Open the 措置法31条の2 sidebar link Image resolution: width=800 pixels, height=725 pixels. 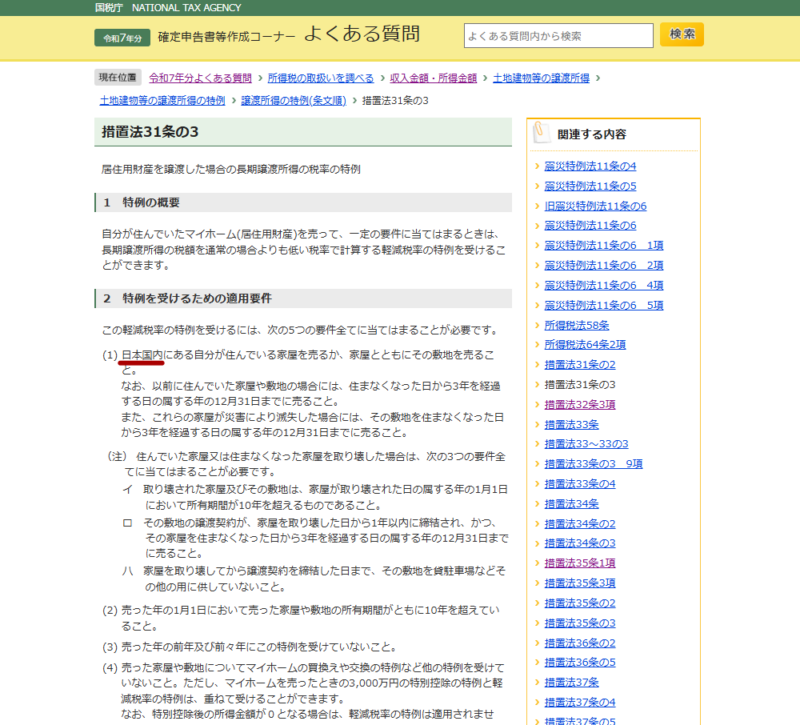(580, 365)
